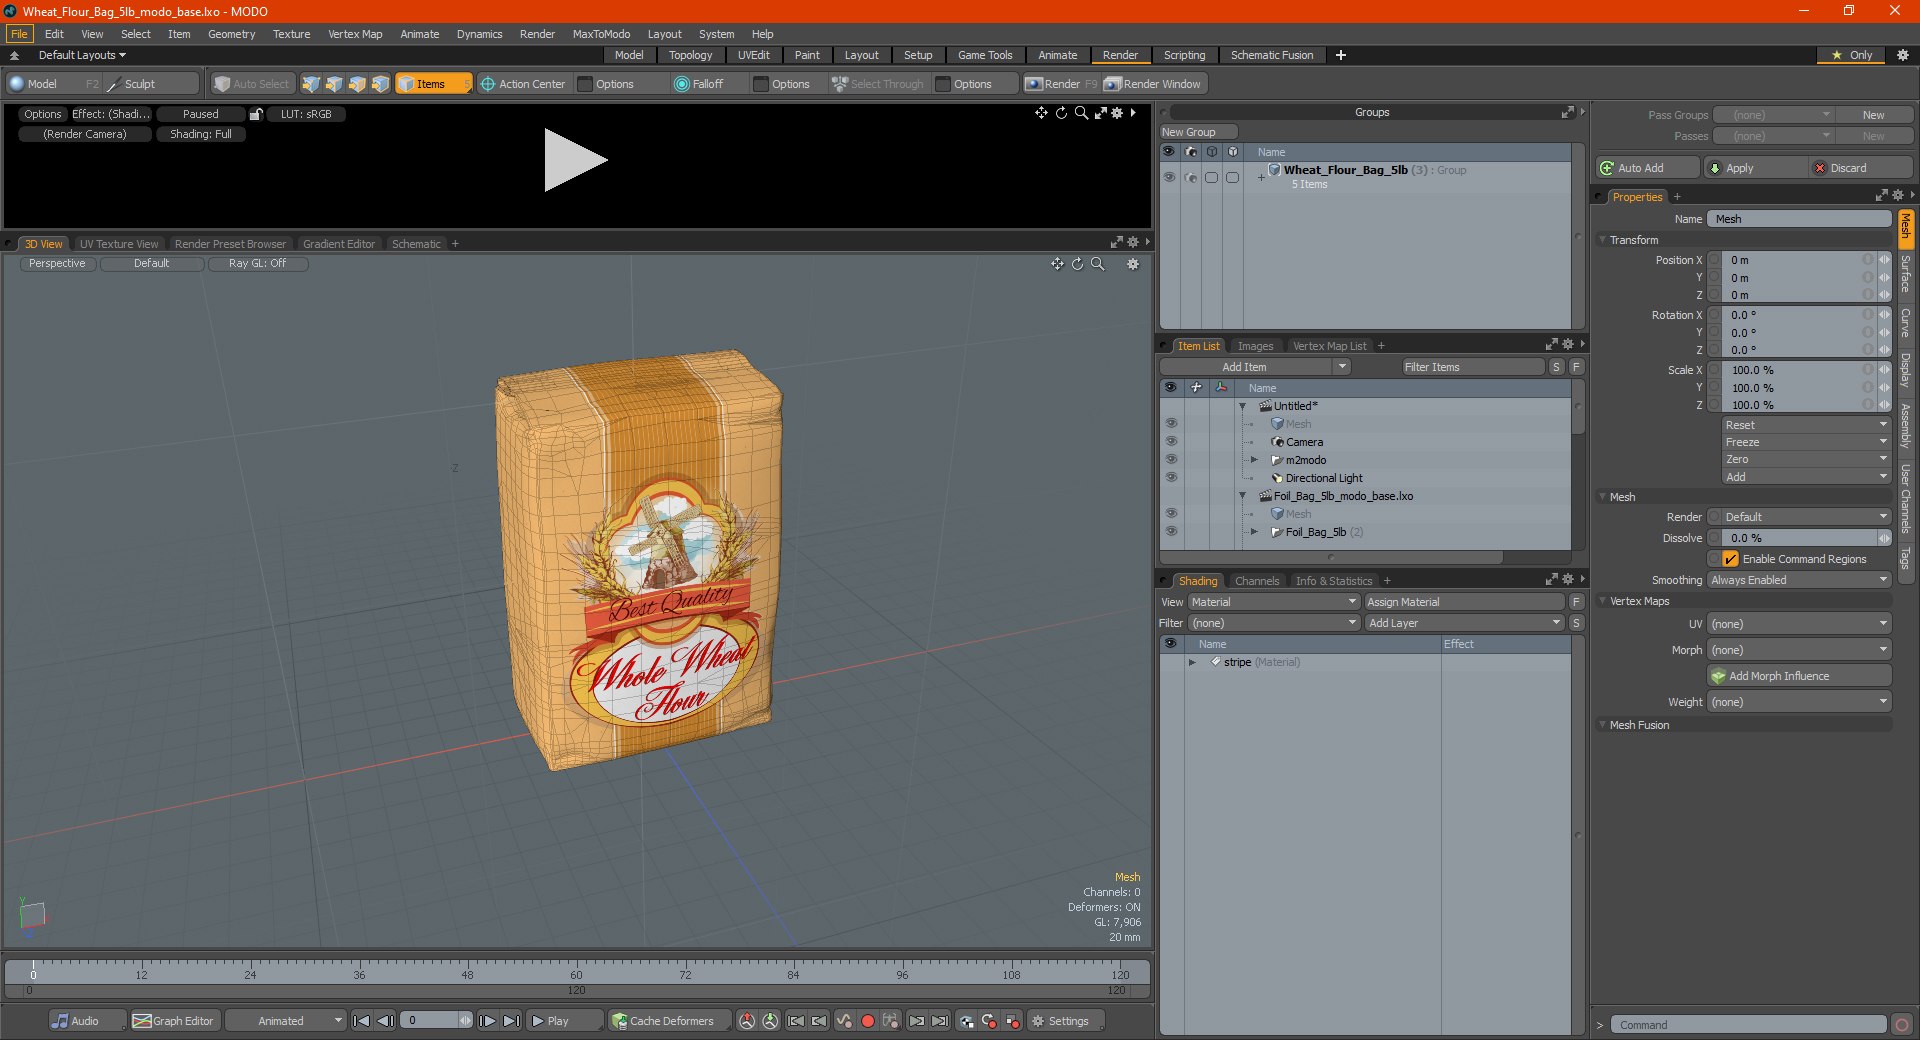Viewport: 1920px width, 1040px height.
Task: Toggle Action Center Options checkbox
Action: pyautogui.click(x=586, y=84)
